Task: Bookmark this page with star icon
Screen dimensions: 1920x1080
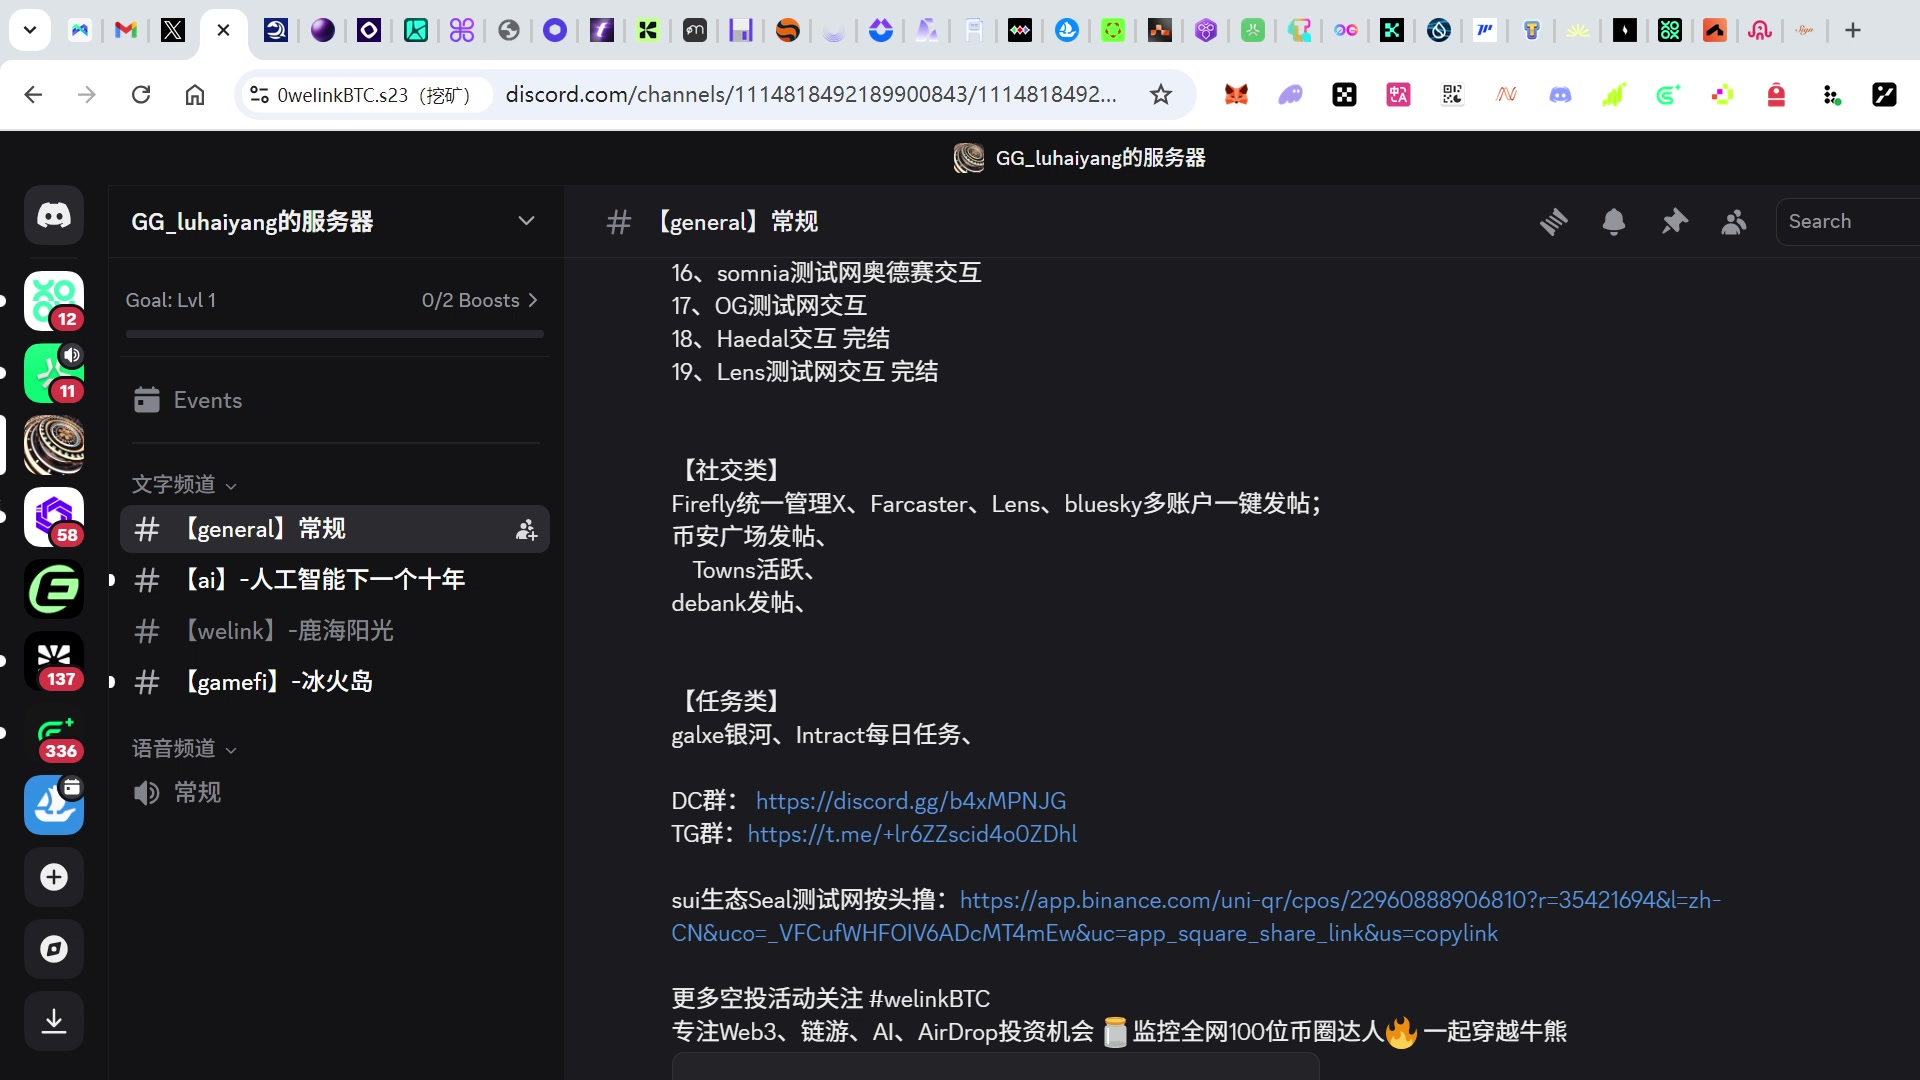Action: click(1160, 95)
